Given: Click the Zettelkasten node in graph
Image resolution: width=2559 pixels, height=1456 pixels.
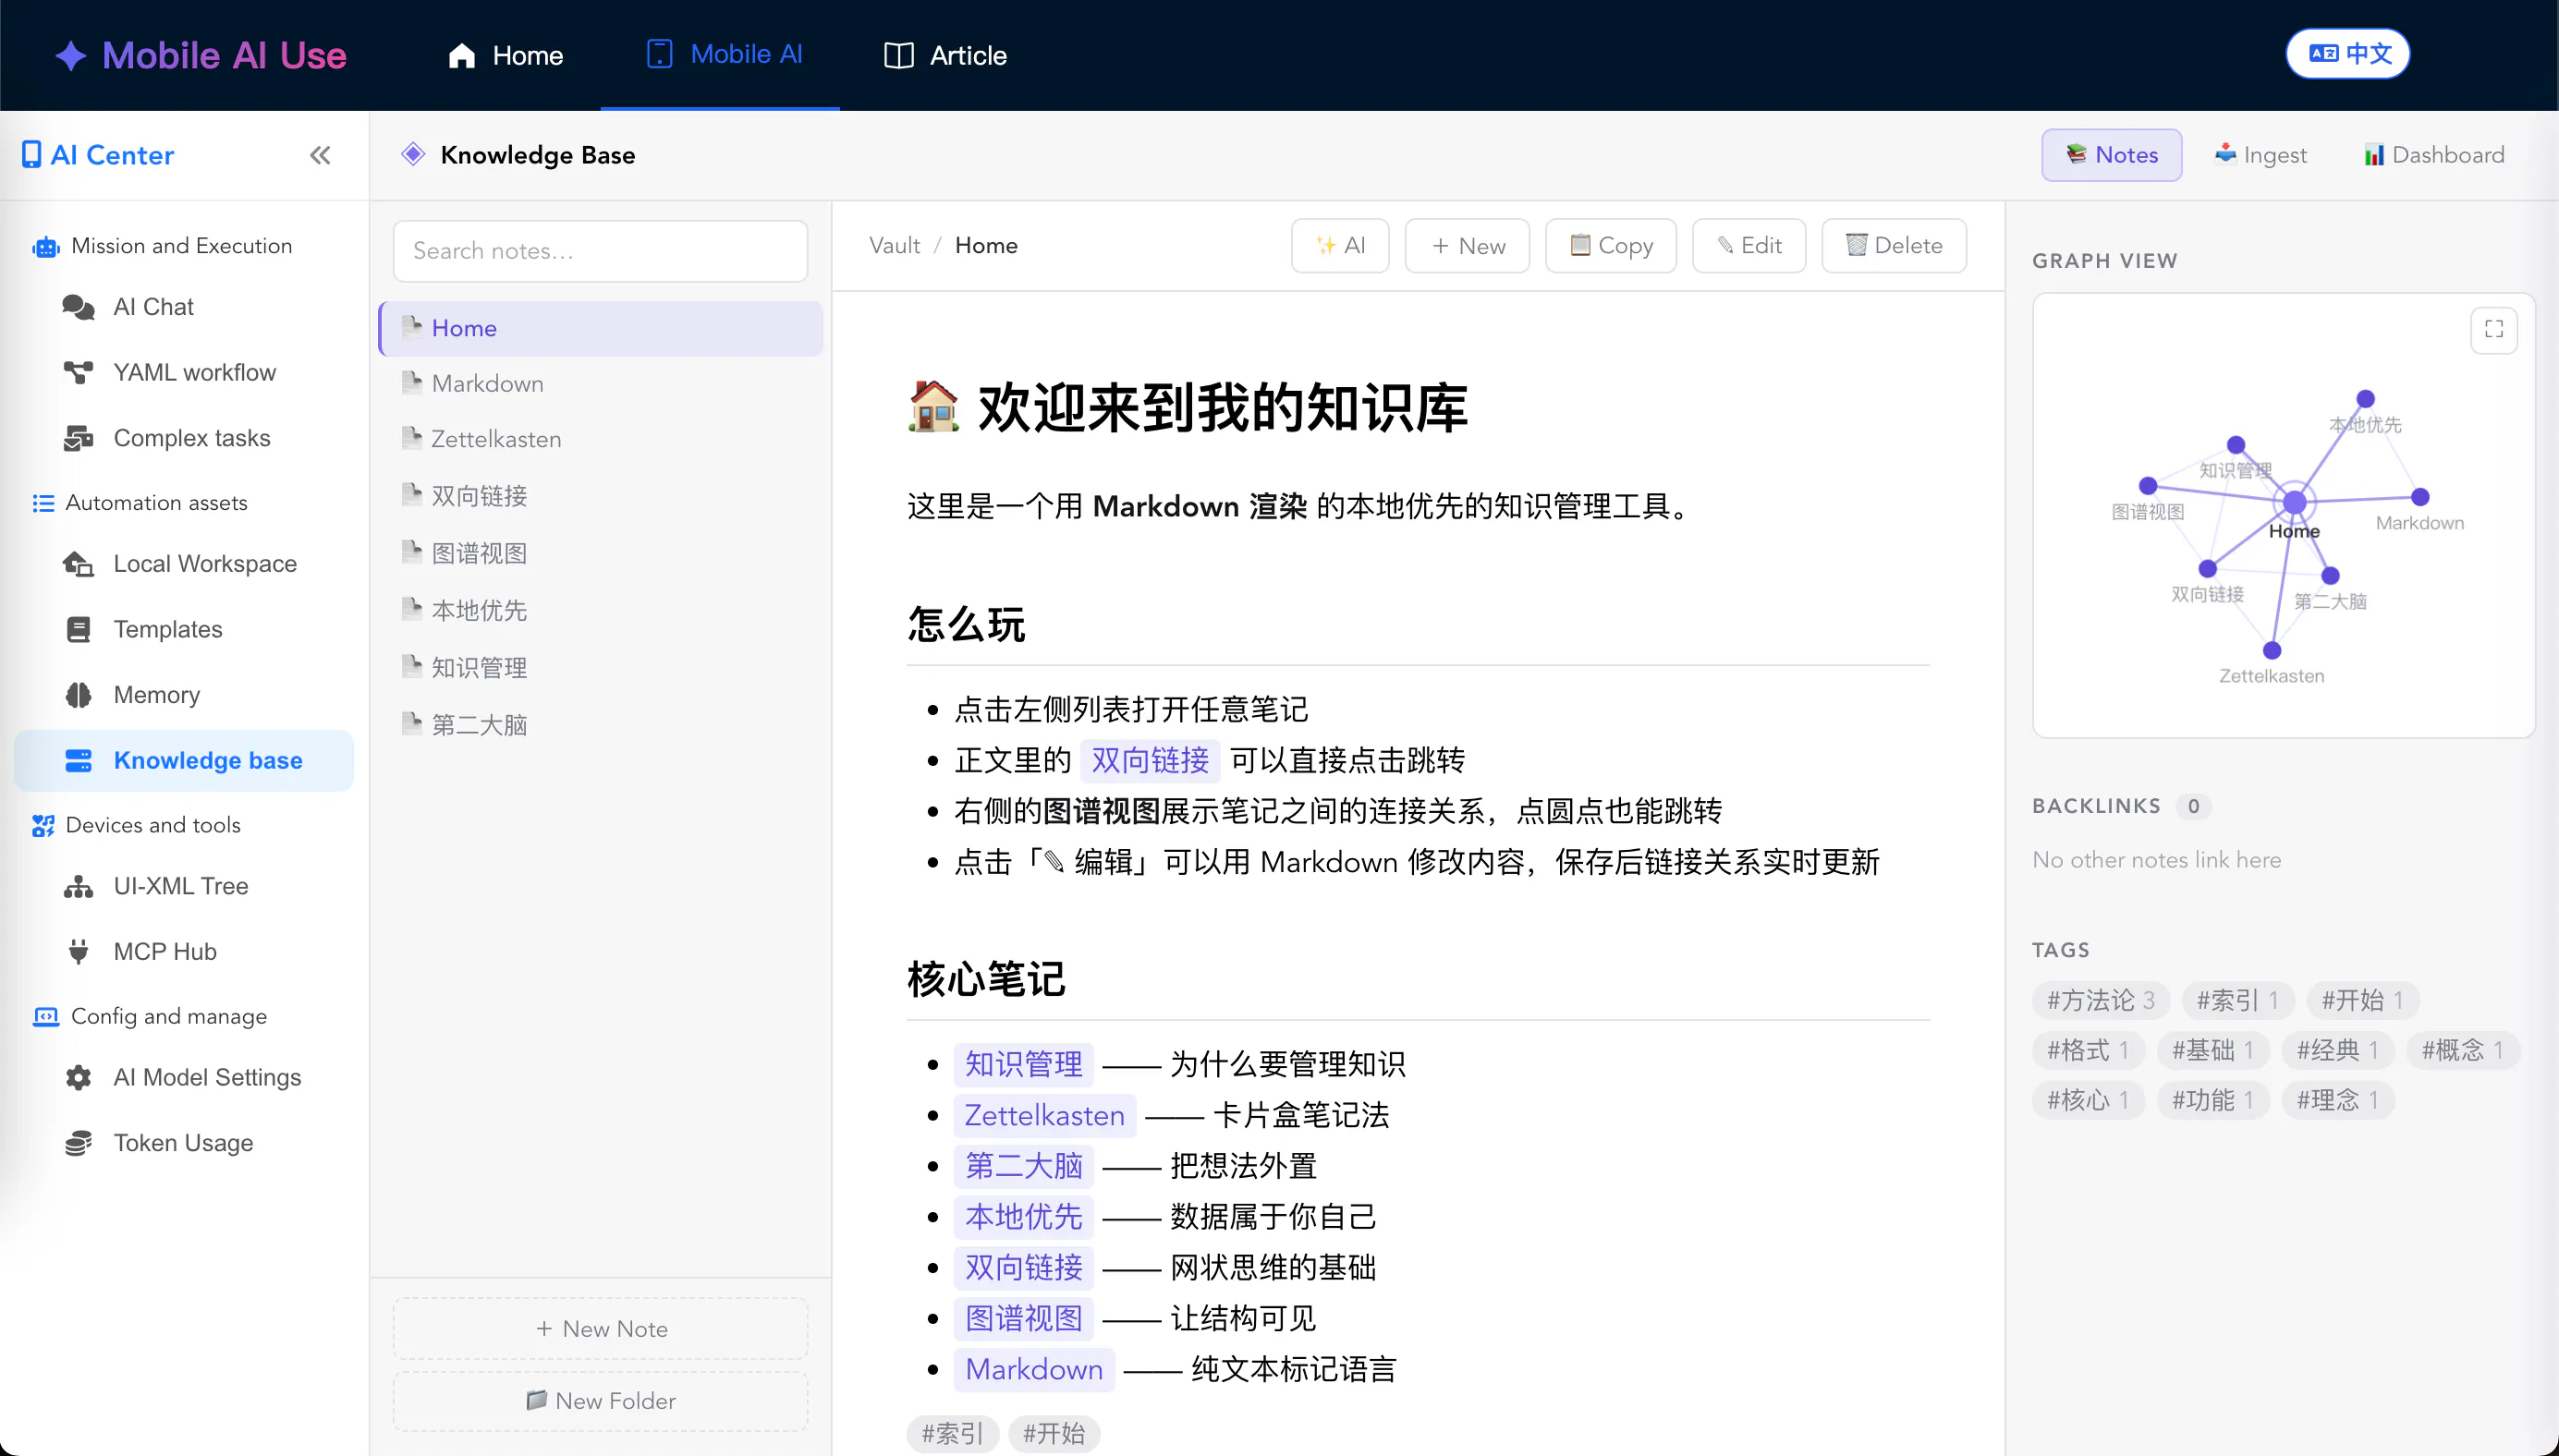Looking at the screenshot, I should [2272, 651].
